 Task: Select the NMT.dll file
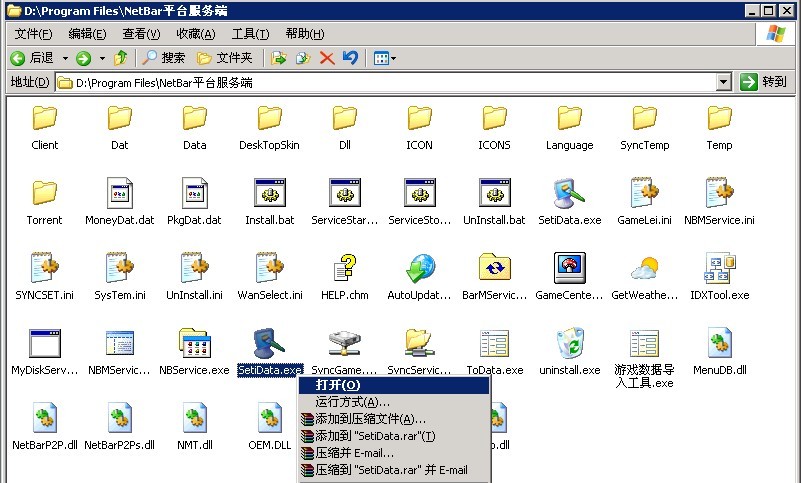point(195,426)
